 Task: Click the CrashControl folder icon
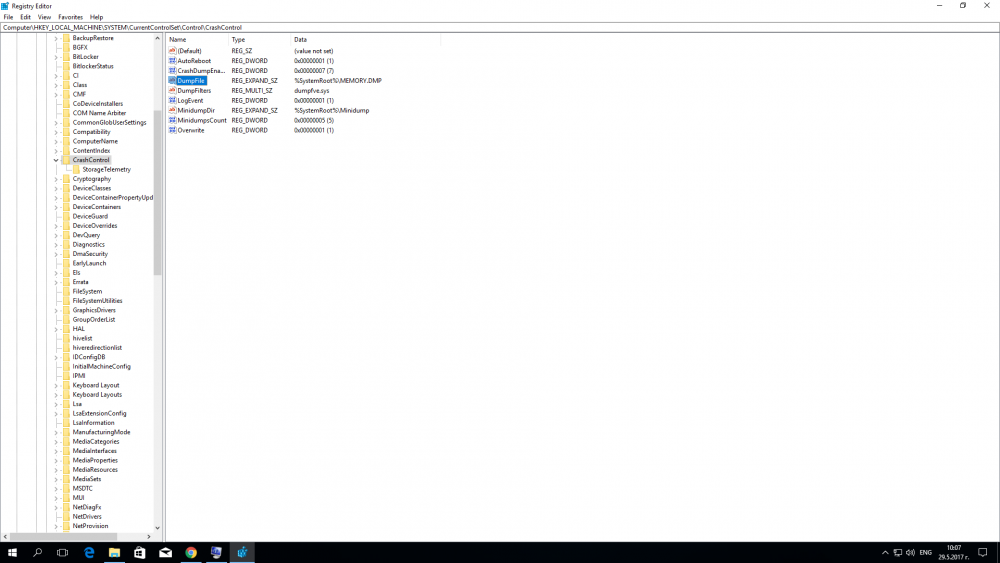tap(66, 160)
